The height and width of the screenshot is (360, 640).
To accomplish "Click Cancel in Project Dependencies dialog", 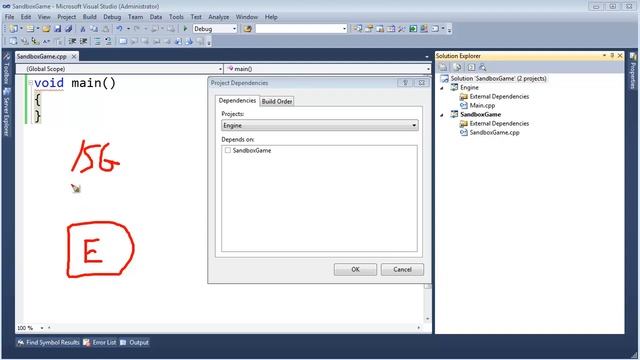I will 402,269.
